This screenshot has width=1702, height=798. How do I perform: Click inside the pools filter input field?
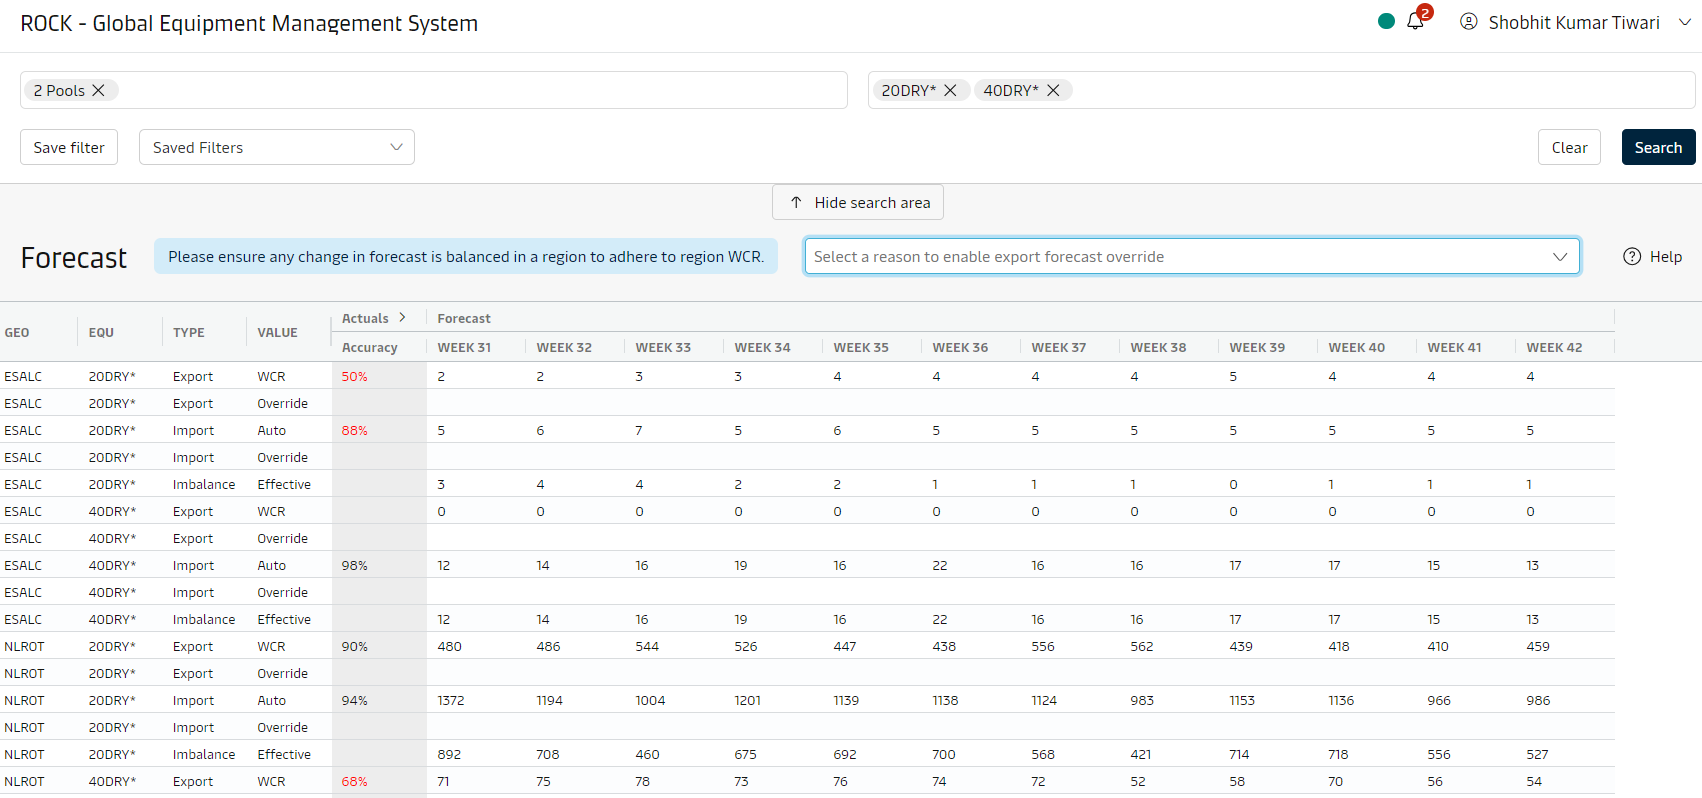click(x=480, y=90)
